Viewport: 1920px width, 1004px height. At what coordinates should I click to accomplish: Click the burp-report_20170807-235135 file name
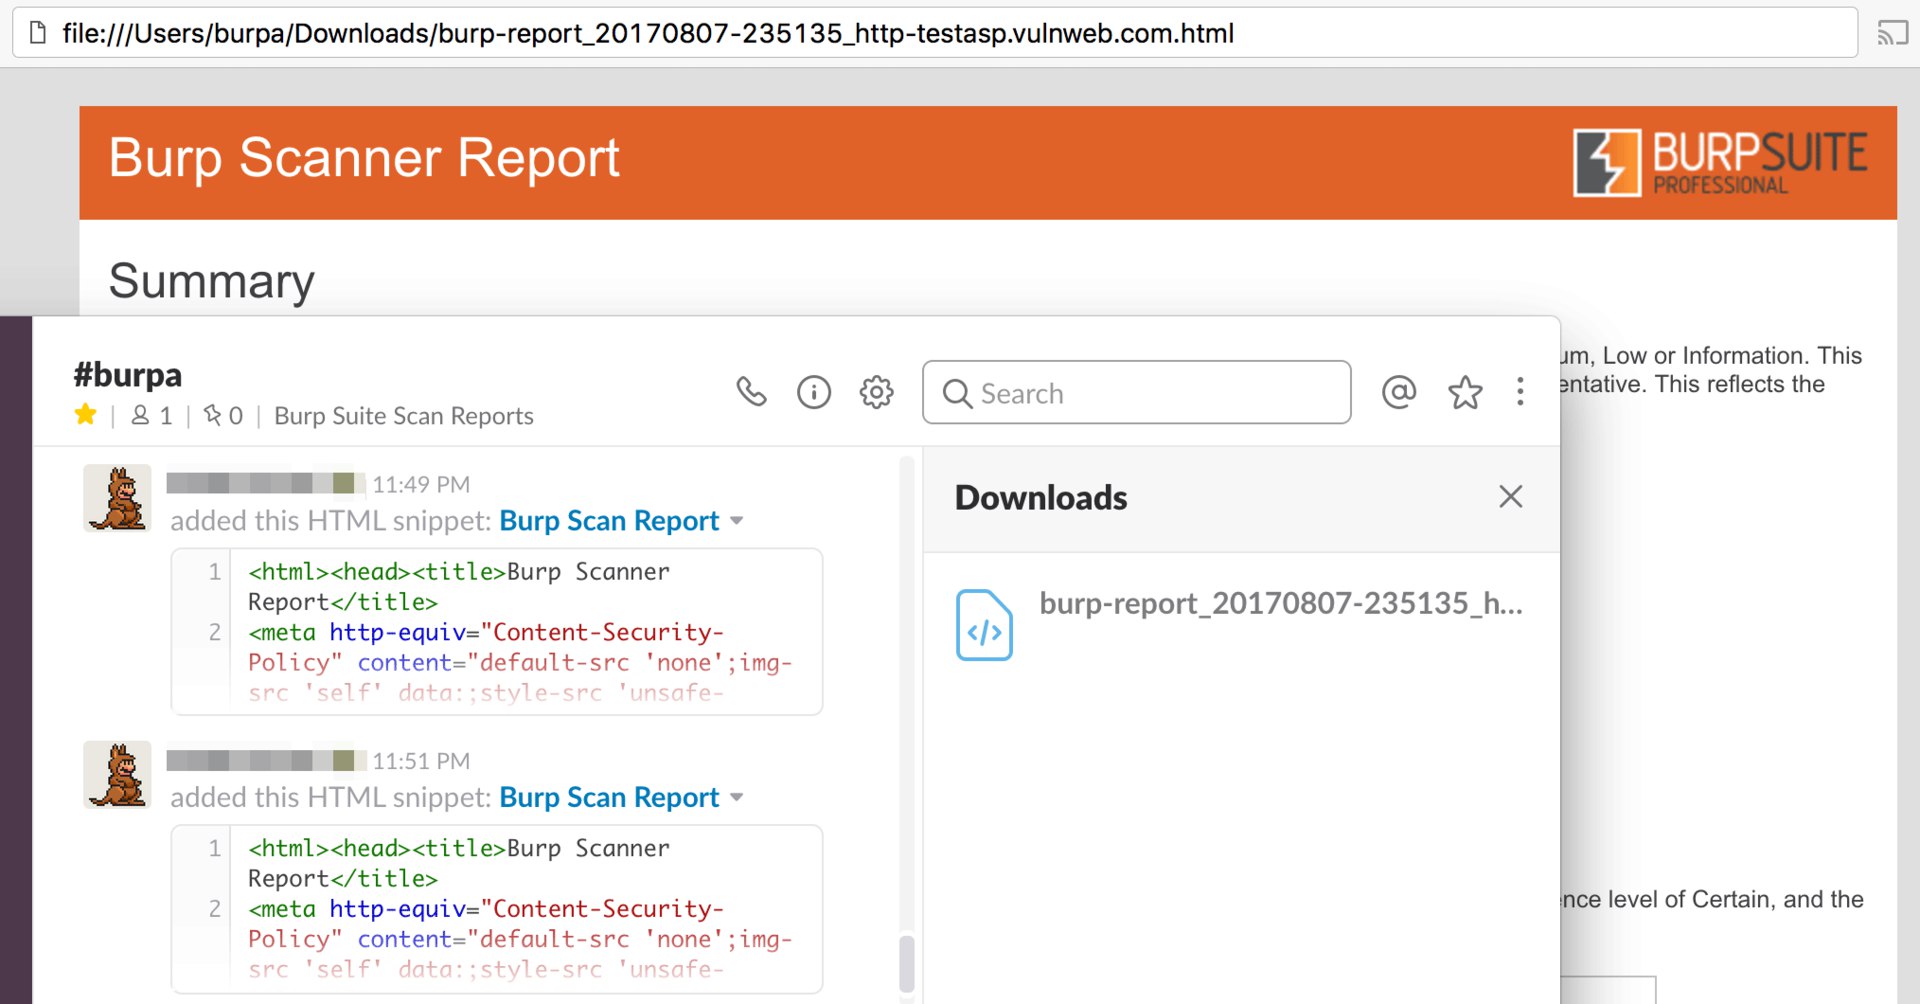click(x=1281, y=603)
